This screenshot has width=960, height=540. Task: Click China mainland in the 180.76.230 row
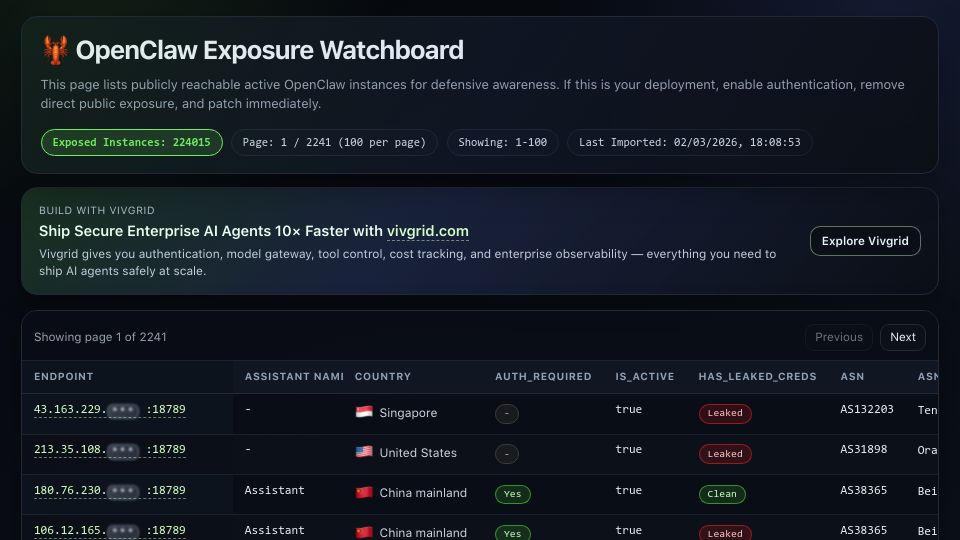point(423,493)
